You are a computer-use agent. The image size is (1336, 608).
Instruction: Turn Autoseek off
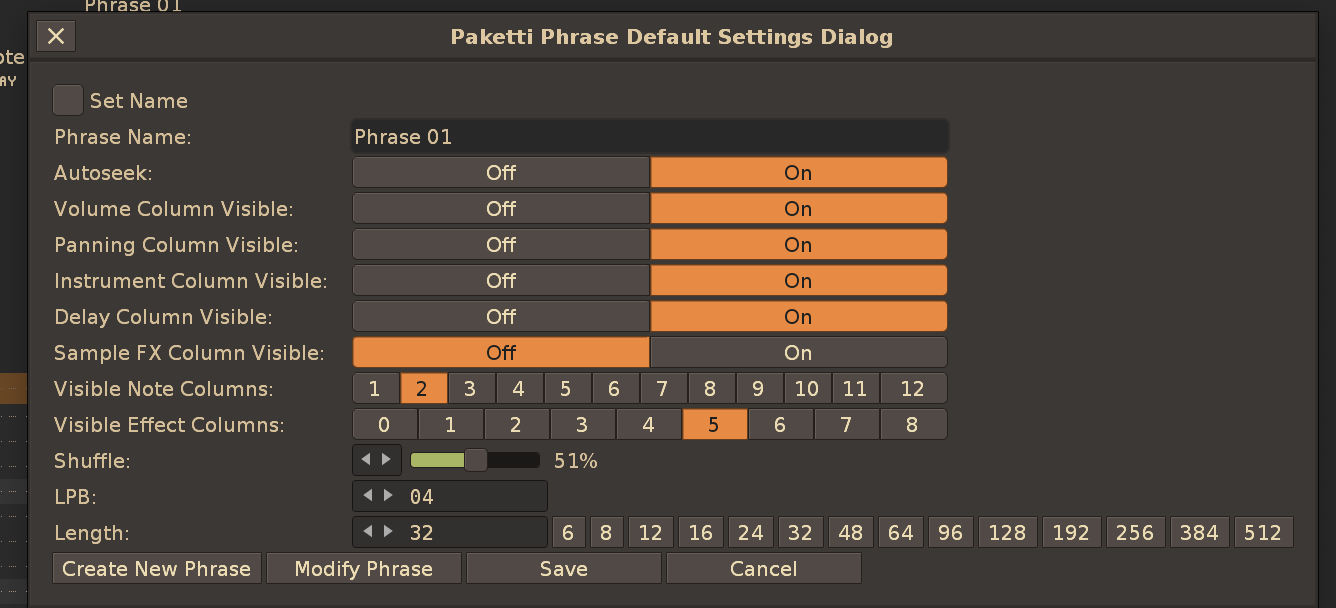[501, 172]
